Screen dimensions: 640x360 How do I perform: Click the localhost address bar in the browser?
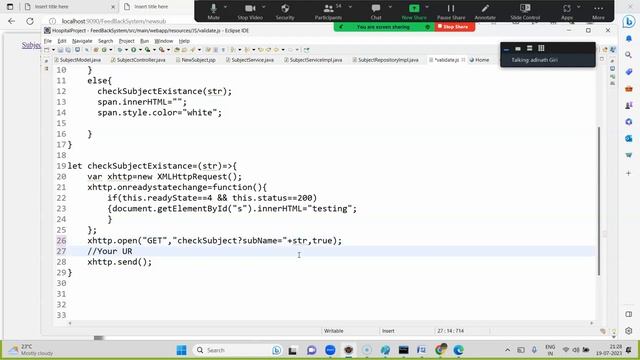pos(114,21)
